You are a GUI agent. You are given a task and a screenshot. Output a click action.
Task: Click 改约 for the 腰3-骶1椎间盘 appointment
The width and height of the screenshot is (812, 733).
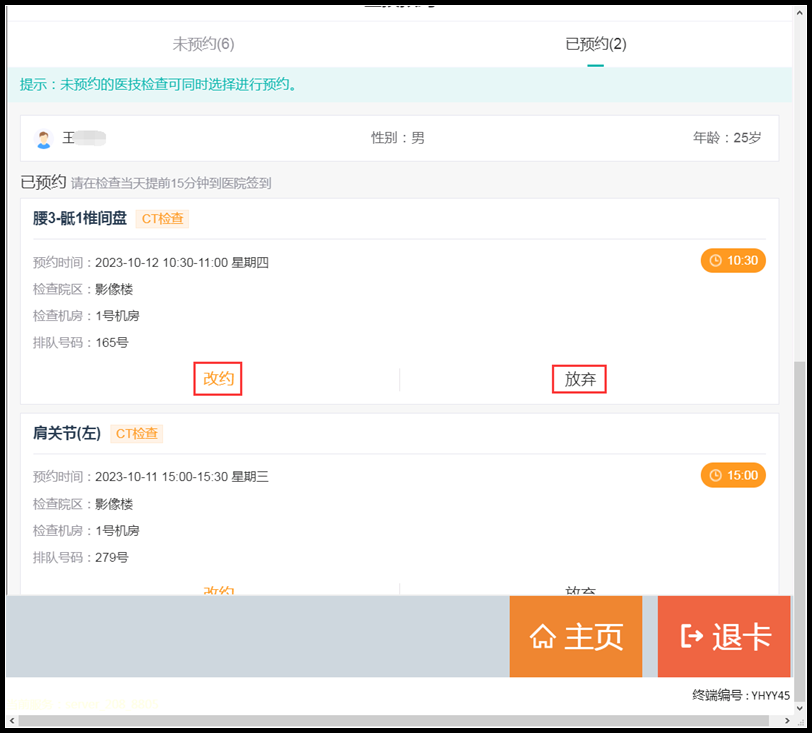(217, 379)
